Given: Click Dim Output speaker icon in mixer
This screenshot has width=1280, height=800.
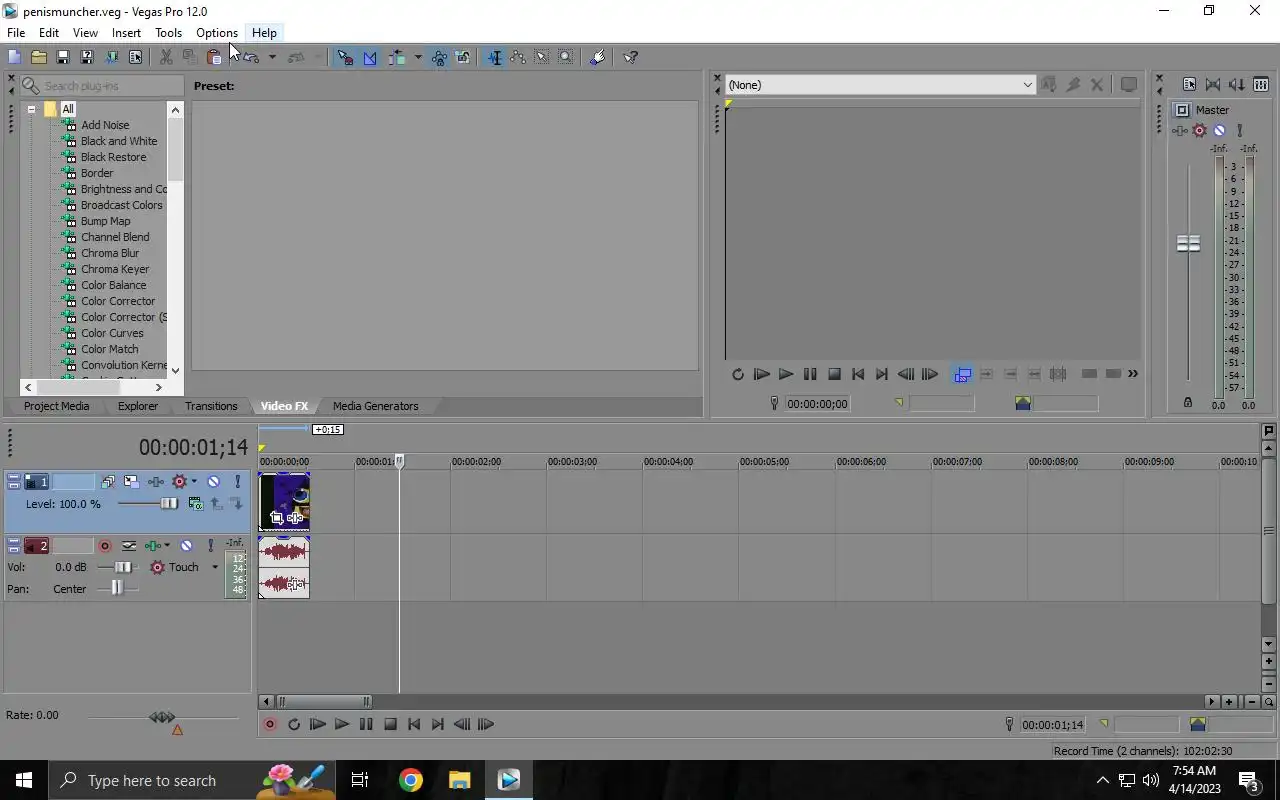Looking at the screenshot, I should 1237,85.
